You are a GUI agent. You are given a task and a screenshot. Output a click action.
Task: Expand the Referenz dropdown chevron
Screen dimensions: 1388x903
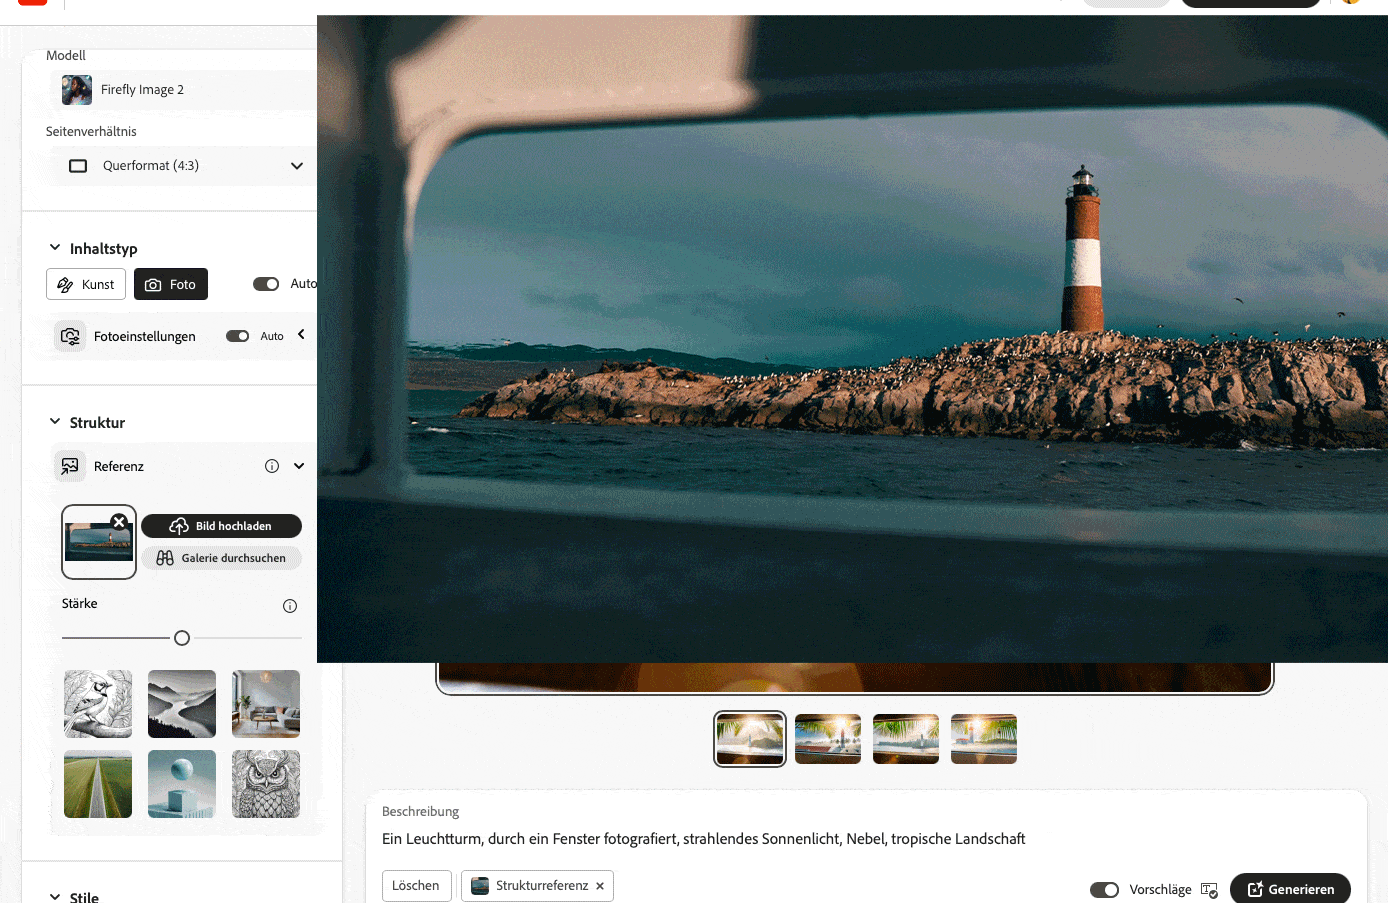tap(299, 466)
